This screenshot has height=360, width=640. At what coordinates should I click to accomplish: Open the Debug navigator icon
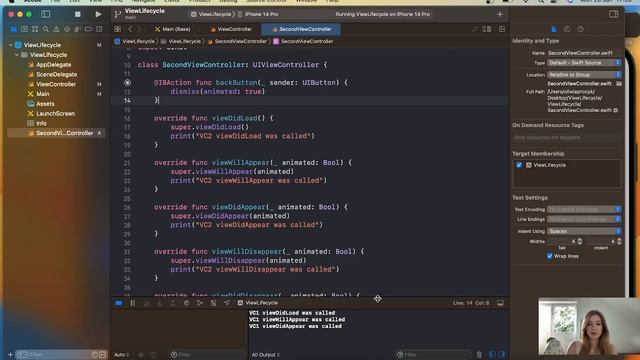click(x=78, y=29)
